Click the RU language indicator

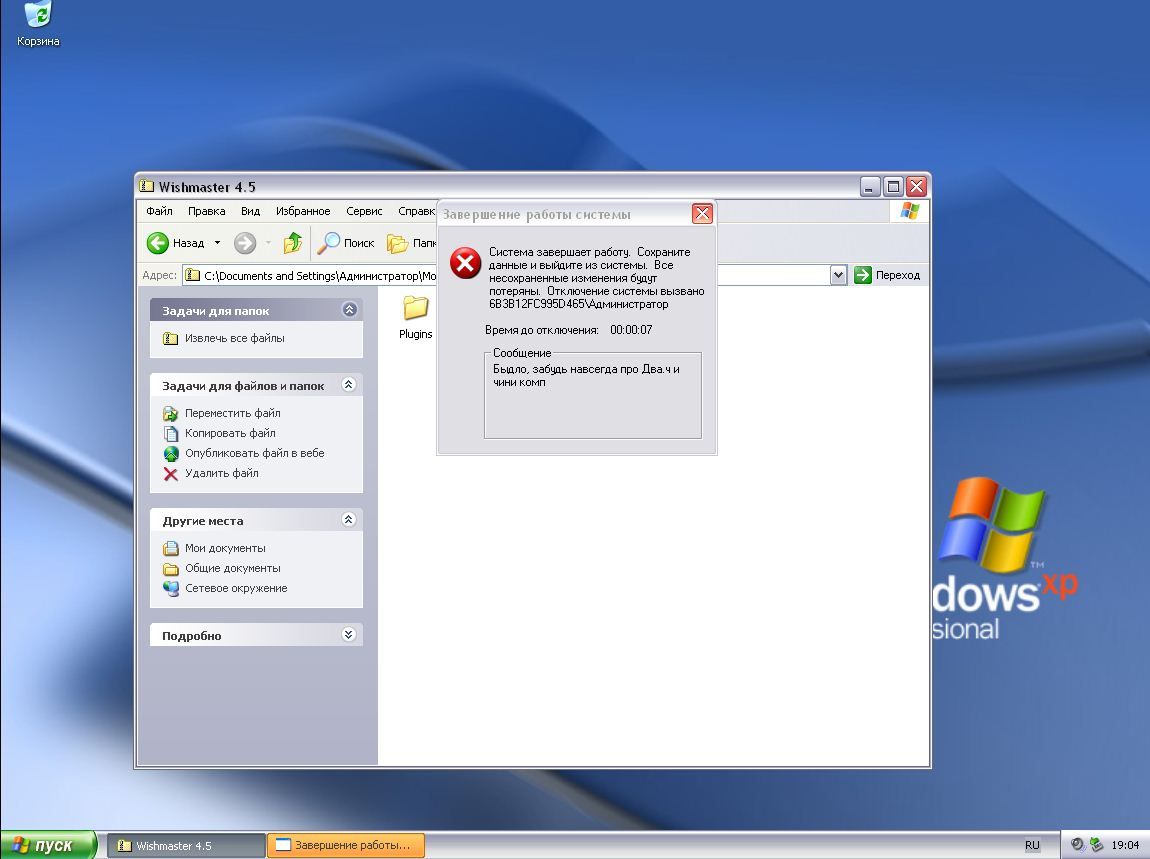pos(1032,845)
